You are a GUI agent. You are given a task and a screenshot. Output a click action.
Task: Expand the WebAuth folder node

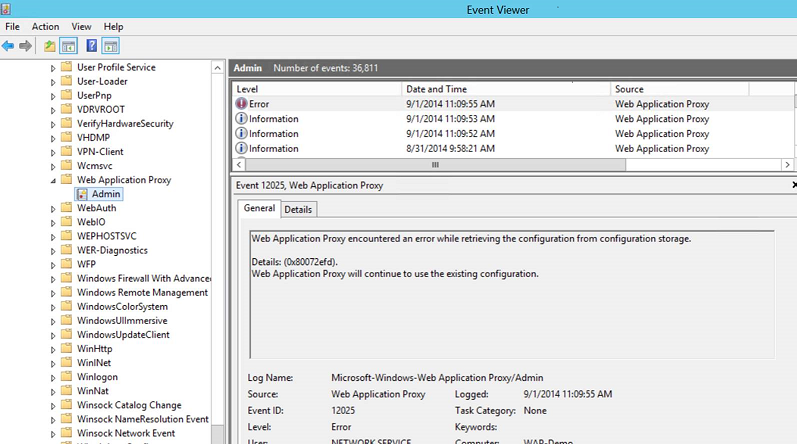pos(53,208)
